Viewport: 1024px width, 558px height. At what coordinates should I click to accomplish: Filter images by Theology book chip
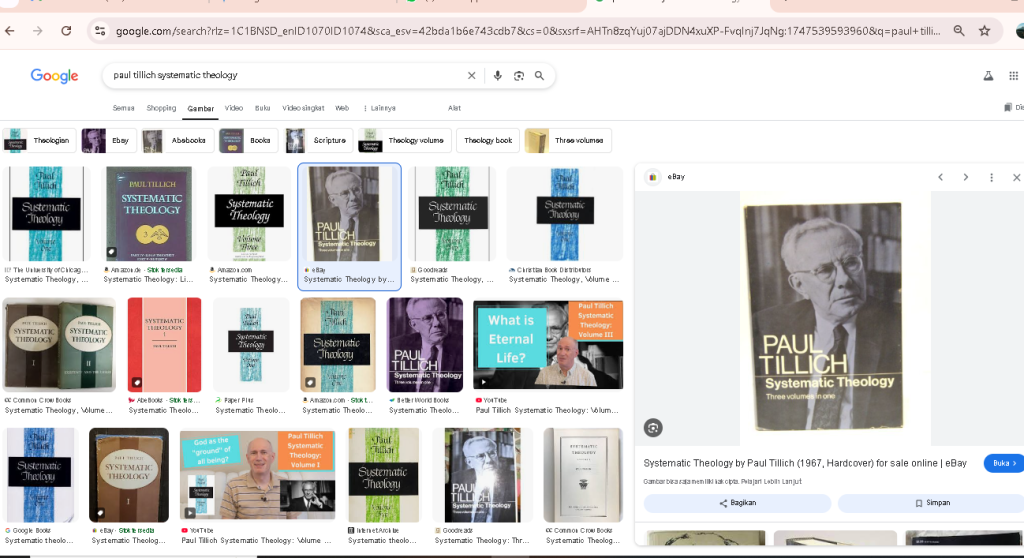(x=488, y=140)
